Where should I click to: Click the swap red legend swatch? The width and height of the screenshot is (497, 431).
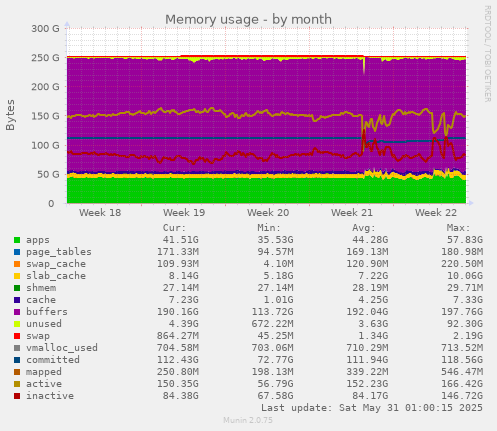coord(17,336)
